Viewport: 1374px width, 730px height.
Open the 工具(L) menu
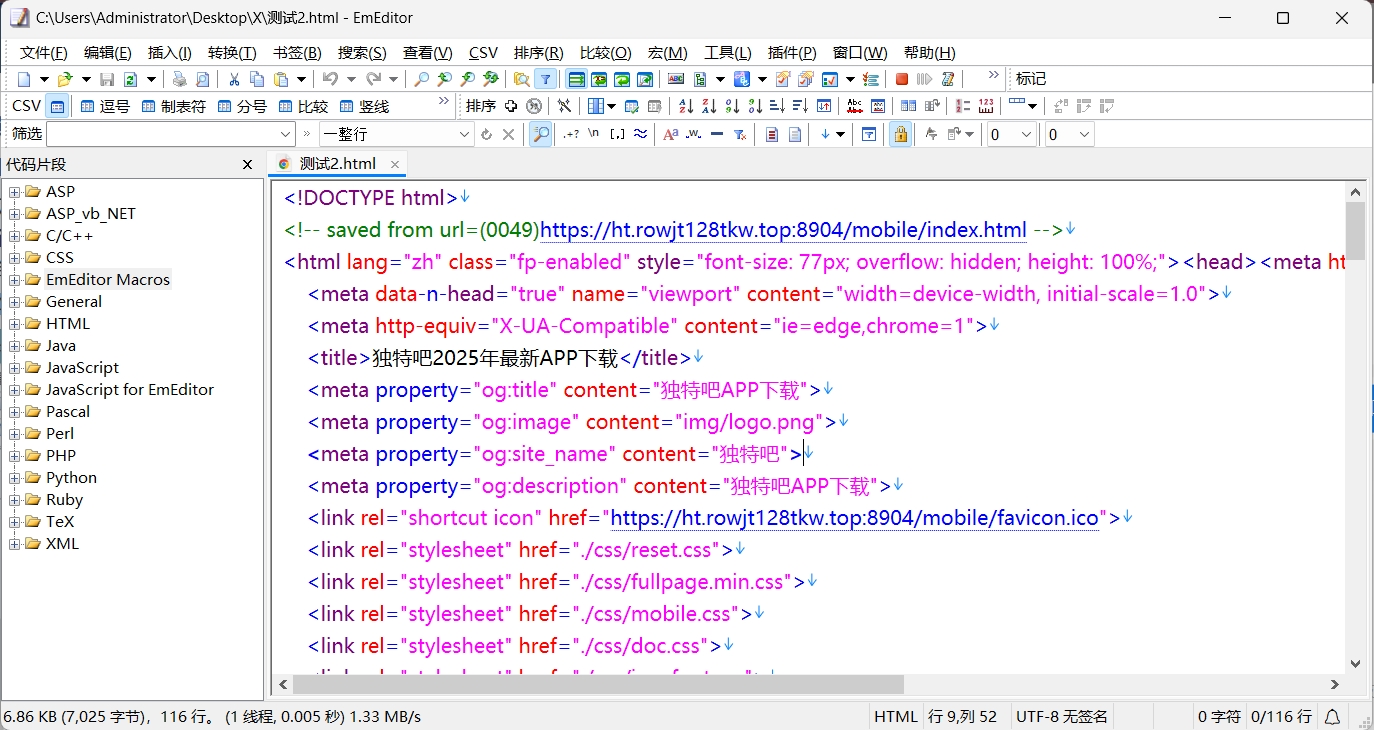click(x=728, y=53)
